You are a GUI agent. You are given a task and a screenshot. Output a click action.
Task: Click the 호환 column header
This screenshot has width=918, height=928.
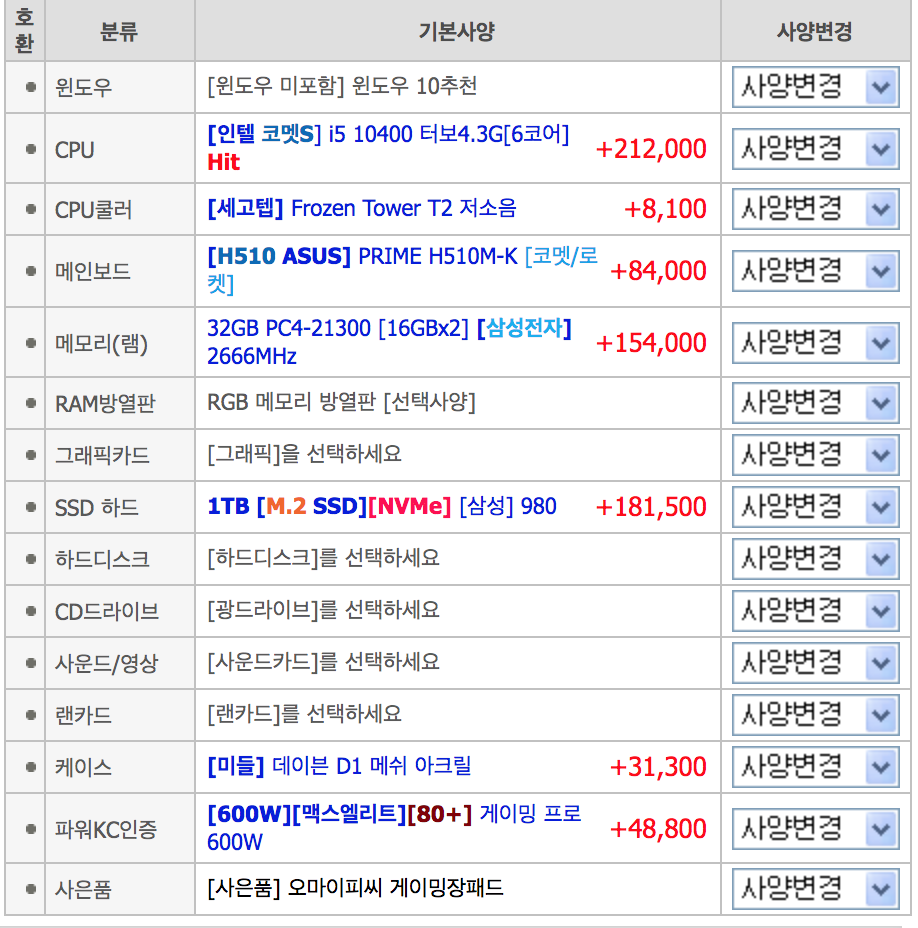tap(24, 30)
